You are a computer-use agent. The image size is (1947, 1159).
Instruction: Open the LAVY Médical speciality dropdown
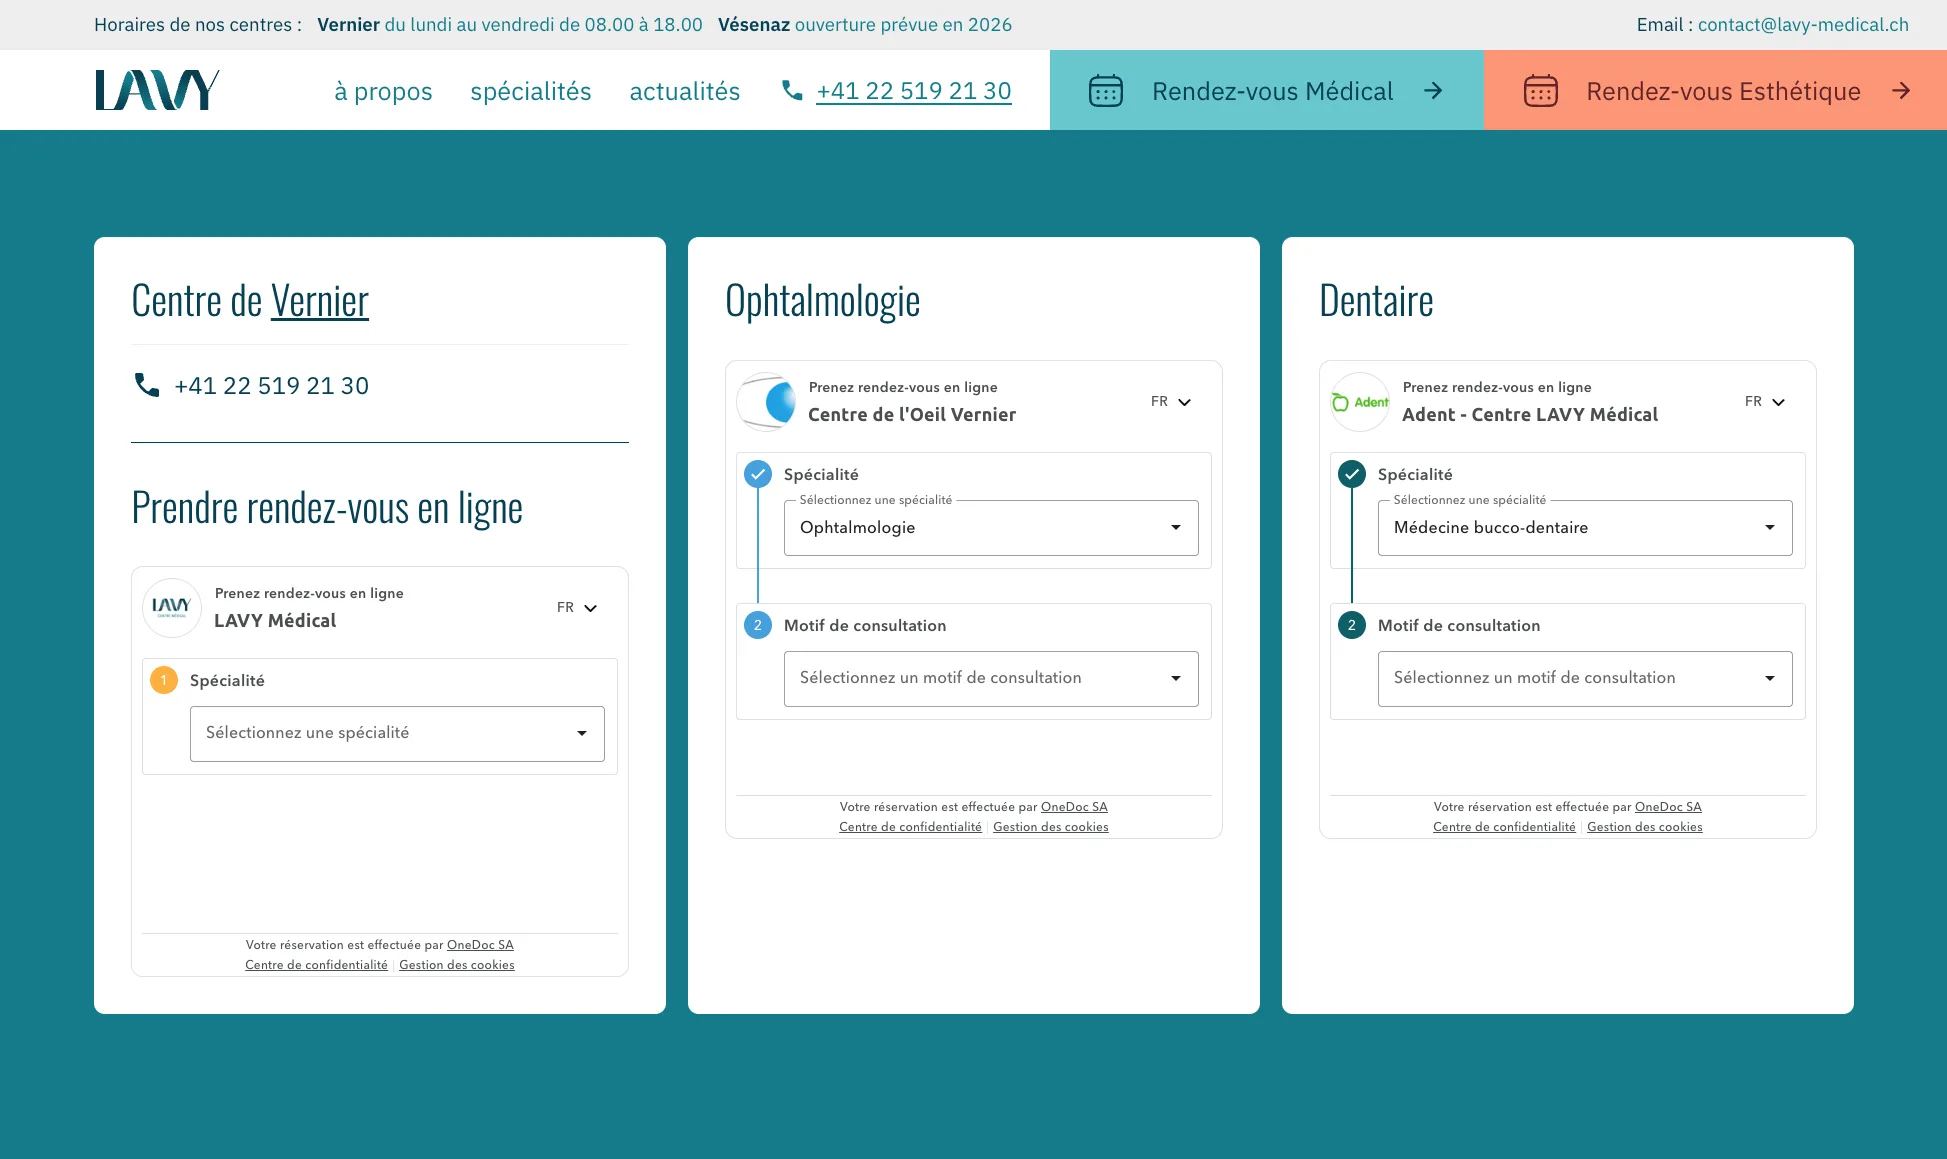(397, 733)
